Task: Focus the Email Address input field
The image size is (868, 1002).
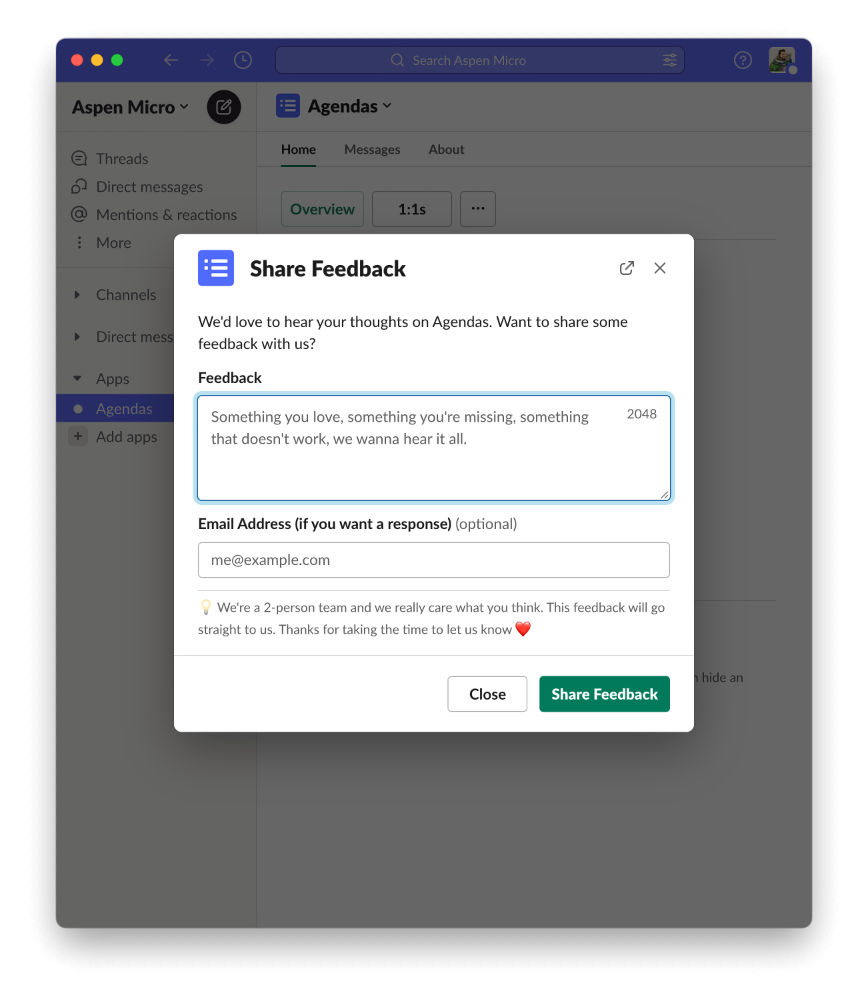Action: click(433, 560)
